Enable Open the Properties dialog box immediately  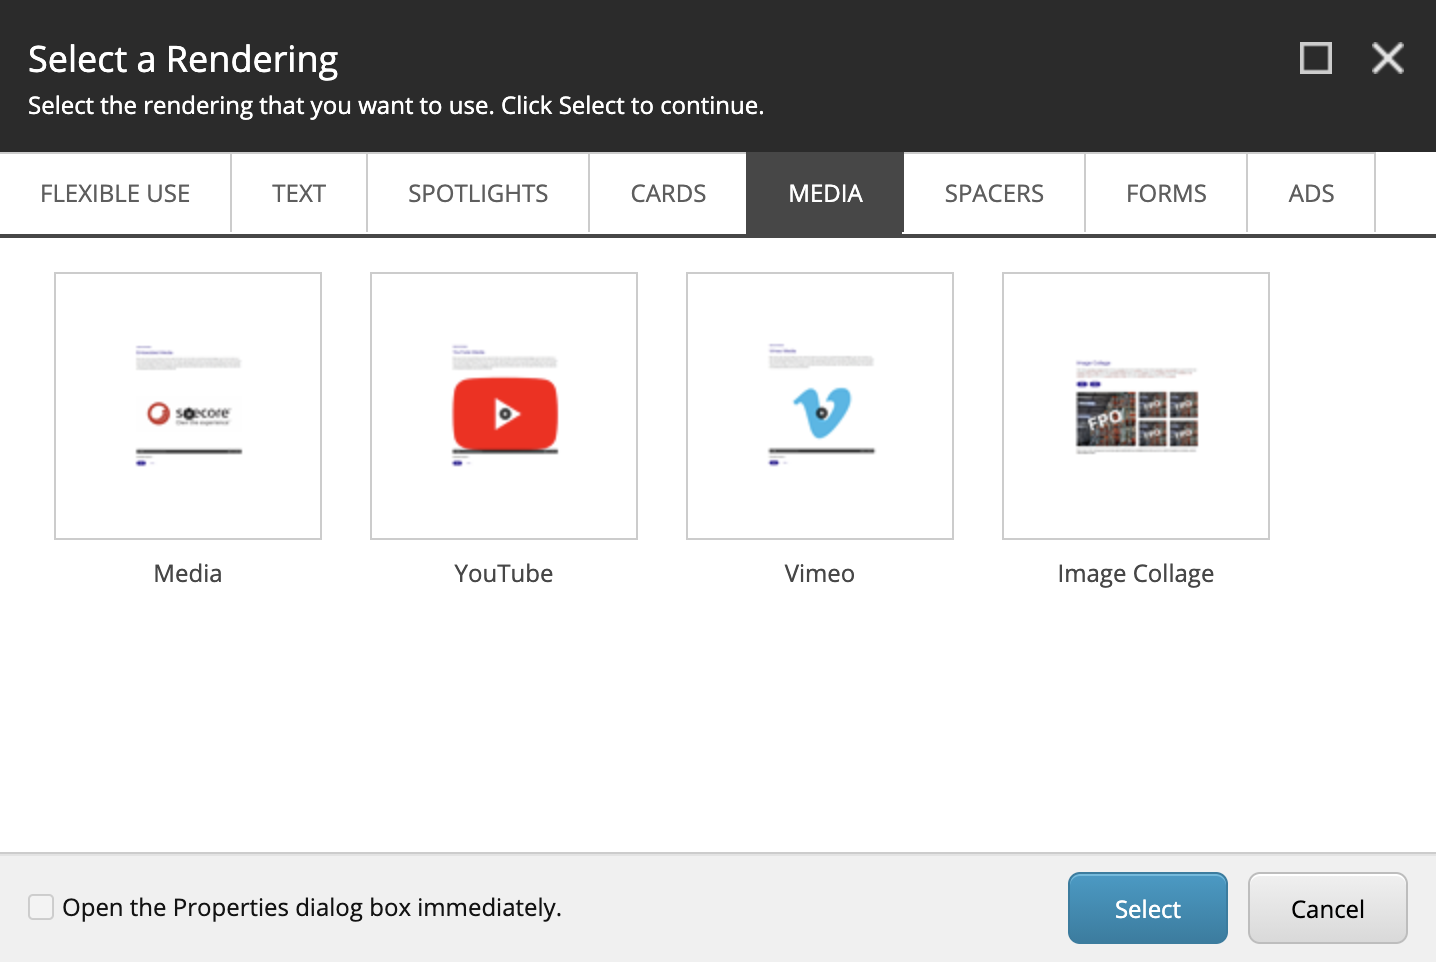(40, 906)
